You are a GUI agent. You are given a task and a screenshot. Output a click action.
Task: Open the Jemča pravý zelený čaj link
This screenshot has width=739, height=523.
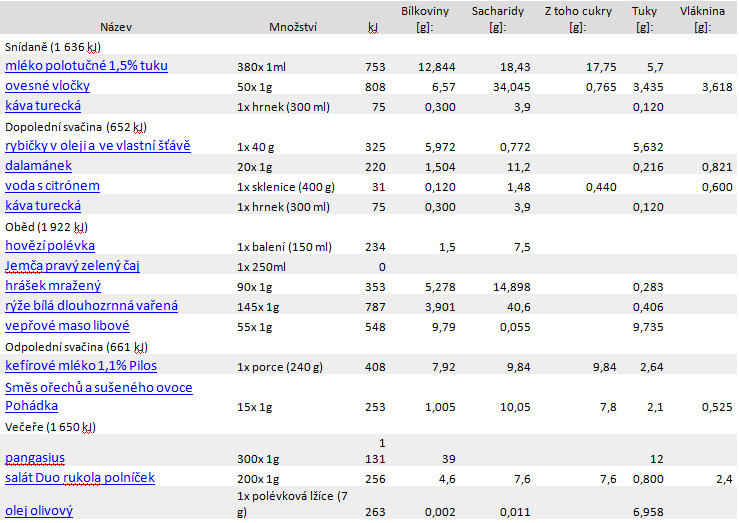click(x=72, y=266)
